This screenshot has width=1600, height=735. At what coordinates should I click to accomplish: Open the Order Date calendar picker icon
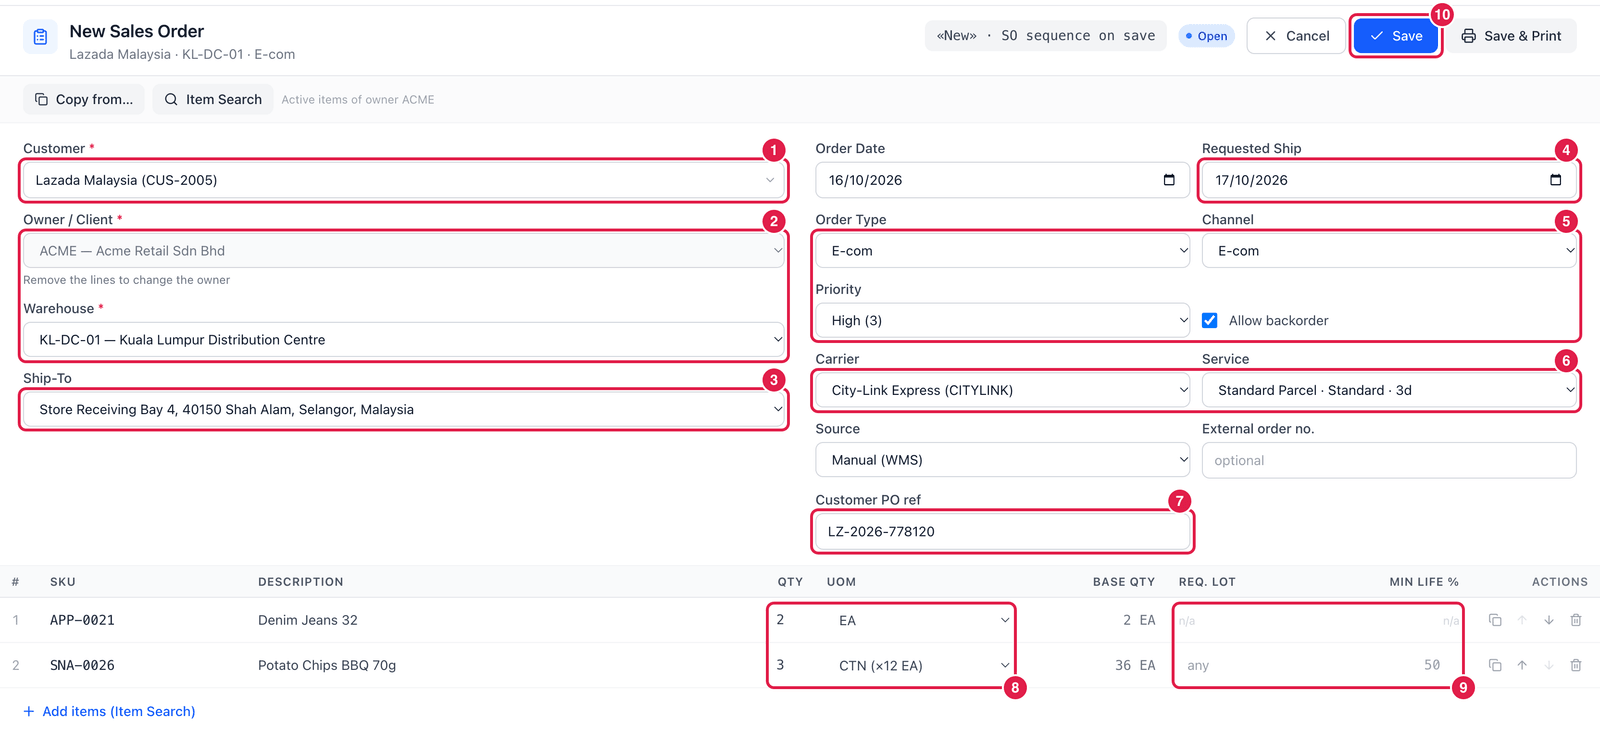tap(1169, 180)
